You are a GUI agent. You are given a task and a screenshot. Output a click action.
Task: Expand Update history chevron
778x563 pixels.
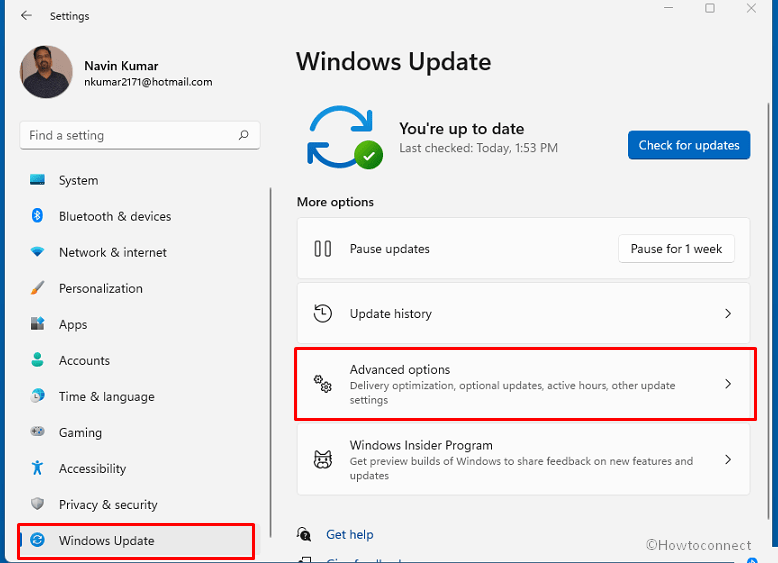tap(728, 313)
